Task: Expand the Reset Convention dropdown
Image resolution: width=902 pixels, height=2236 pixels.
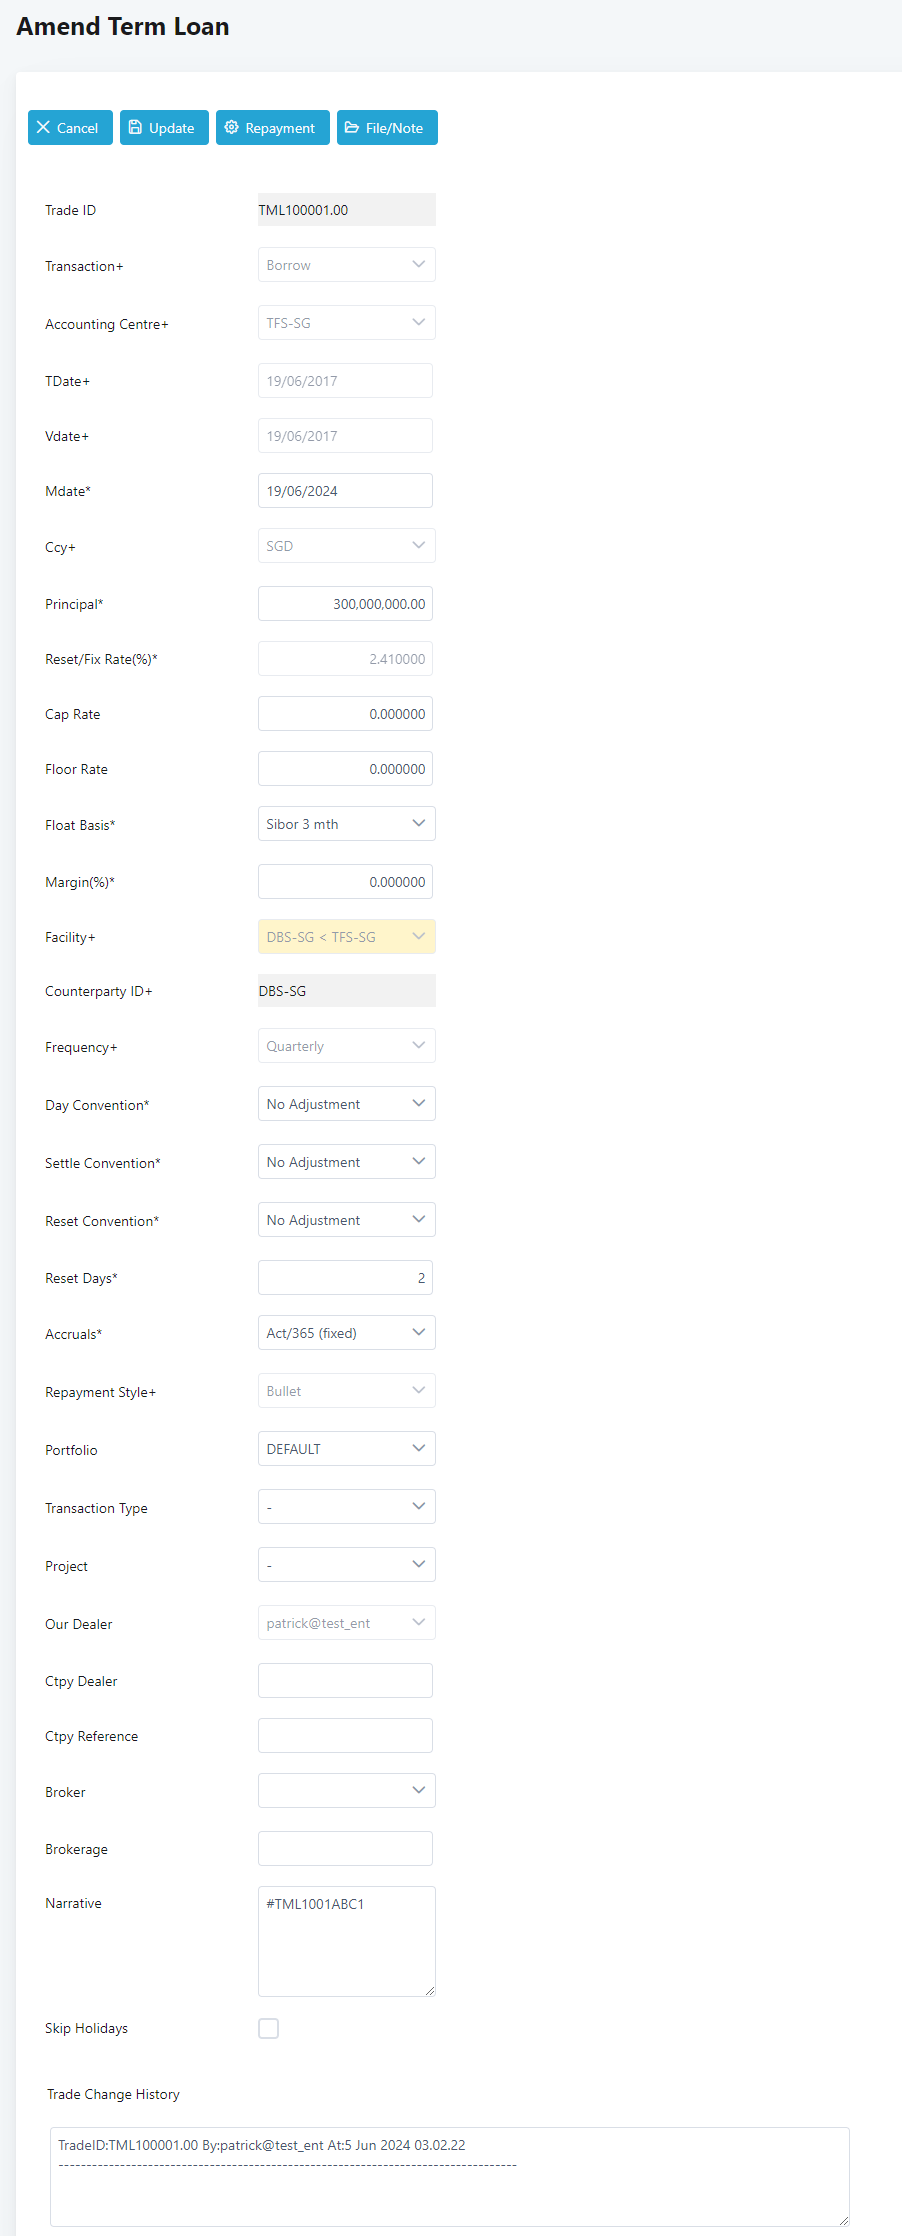Action: [x=346, y=1220]
